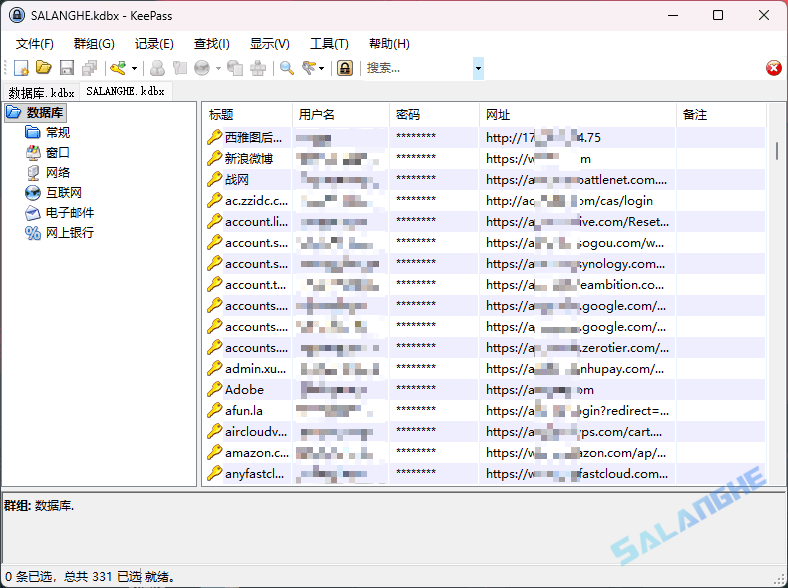Screen dimensions: 788x588
Task: Sort by the 用户名 column header
Action: pos(341,115)
